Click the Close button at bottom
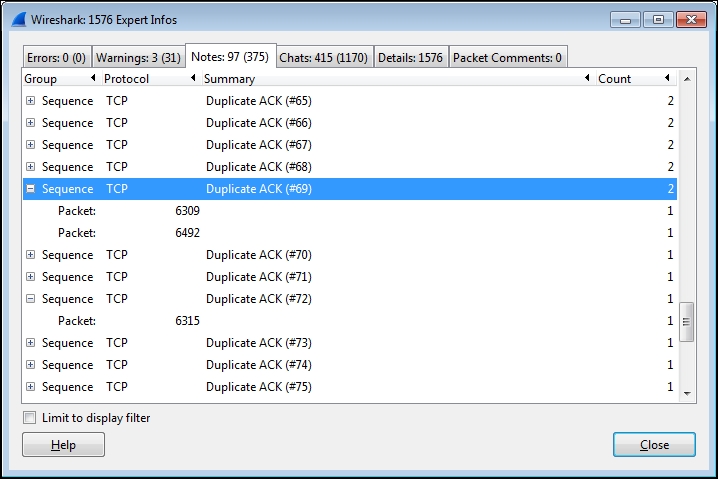 point(654,445)
